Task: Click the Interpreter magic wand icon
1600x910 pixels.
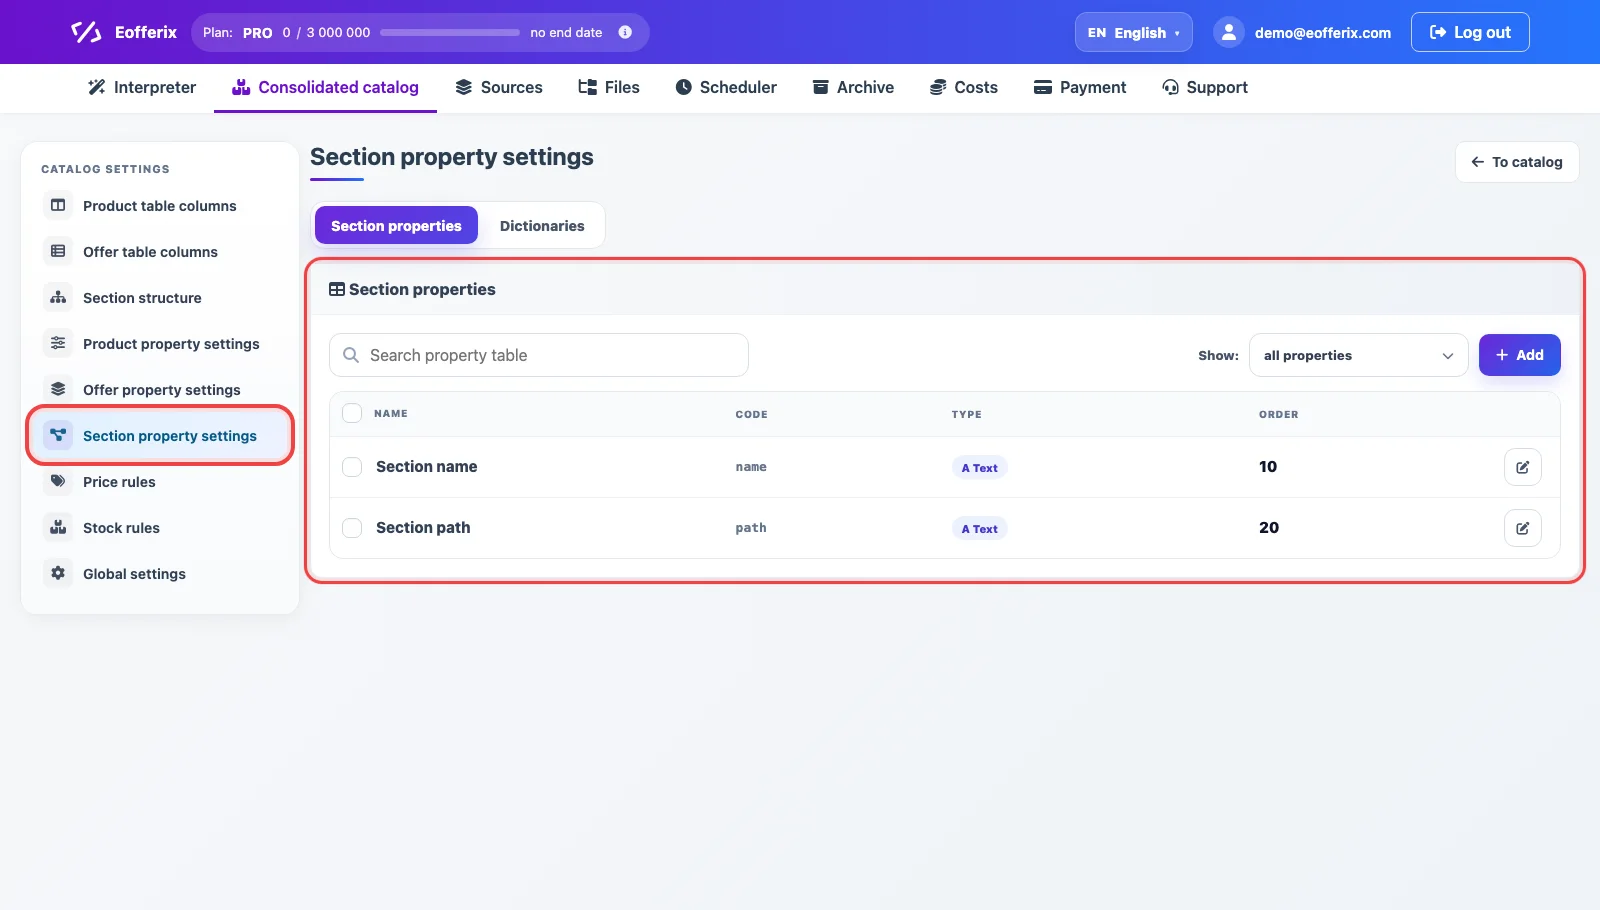Action: [96, 87]
